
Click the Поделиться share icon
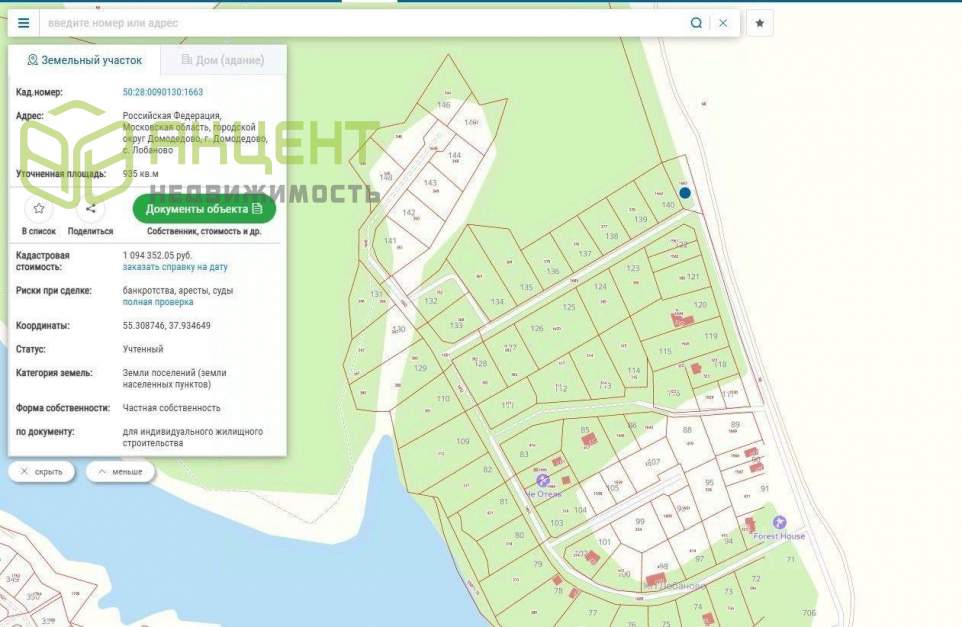tap(90, 209)
